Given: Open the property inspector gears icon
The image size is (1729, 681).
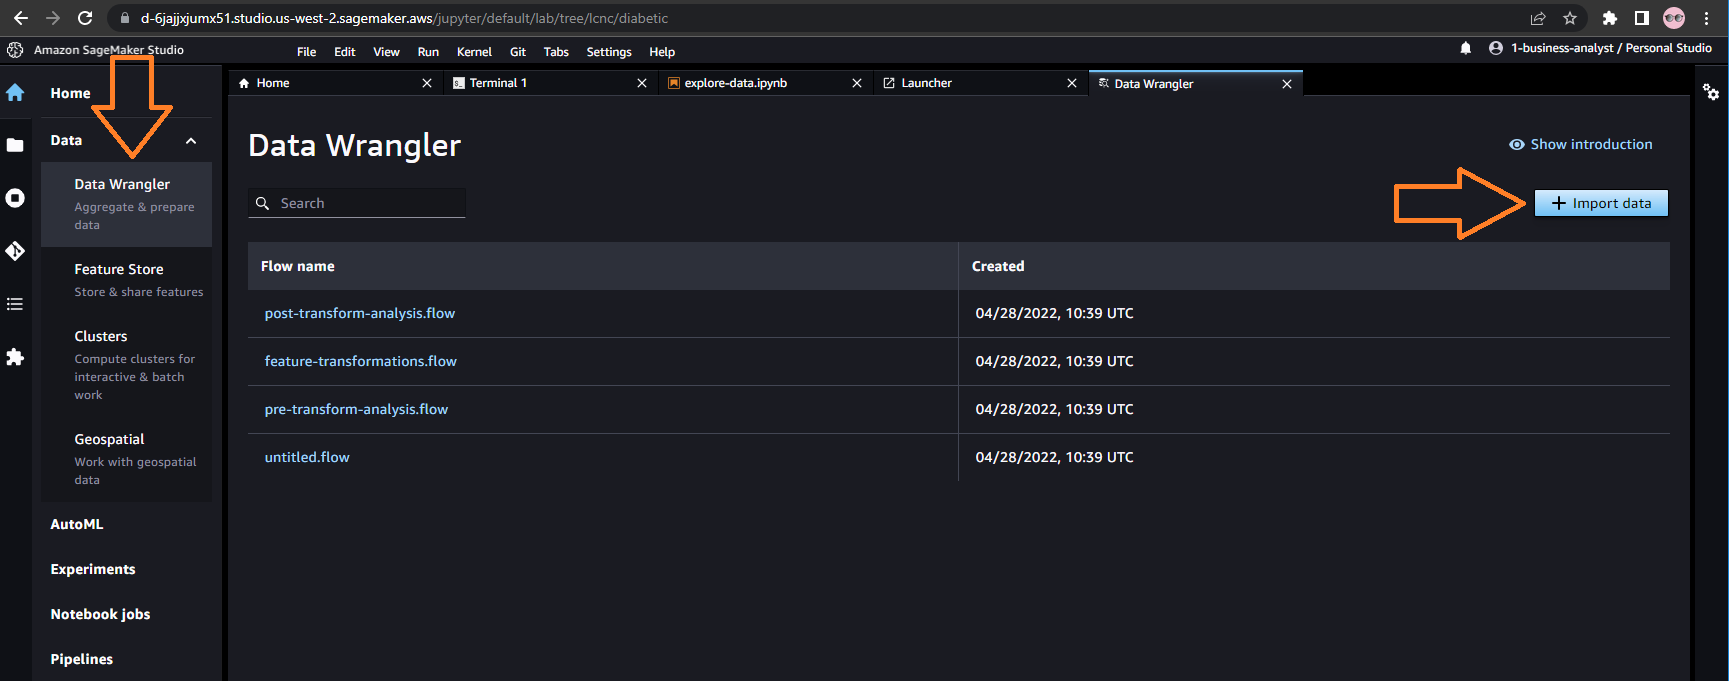Looking at the screenshot, I should [x=1711, y=92].
